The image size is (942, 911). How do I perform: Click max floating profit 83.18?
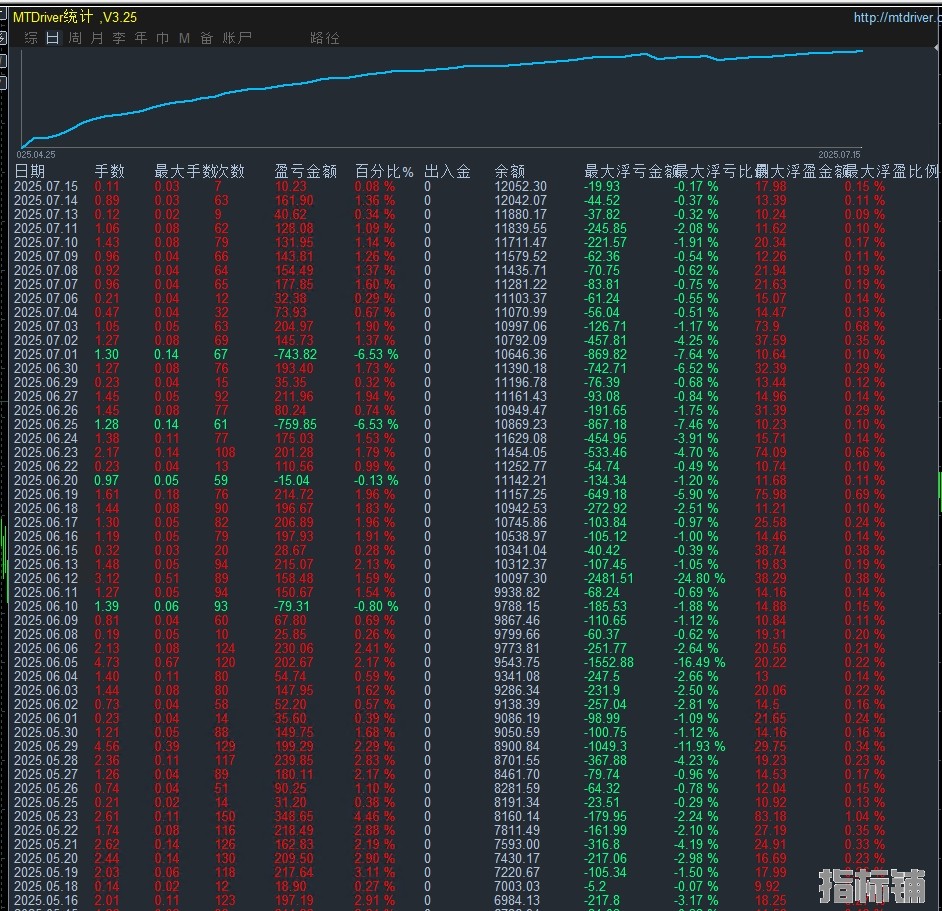pyautogui.click(x=770, y=817)
